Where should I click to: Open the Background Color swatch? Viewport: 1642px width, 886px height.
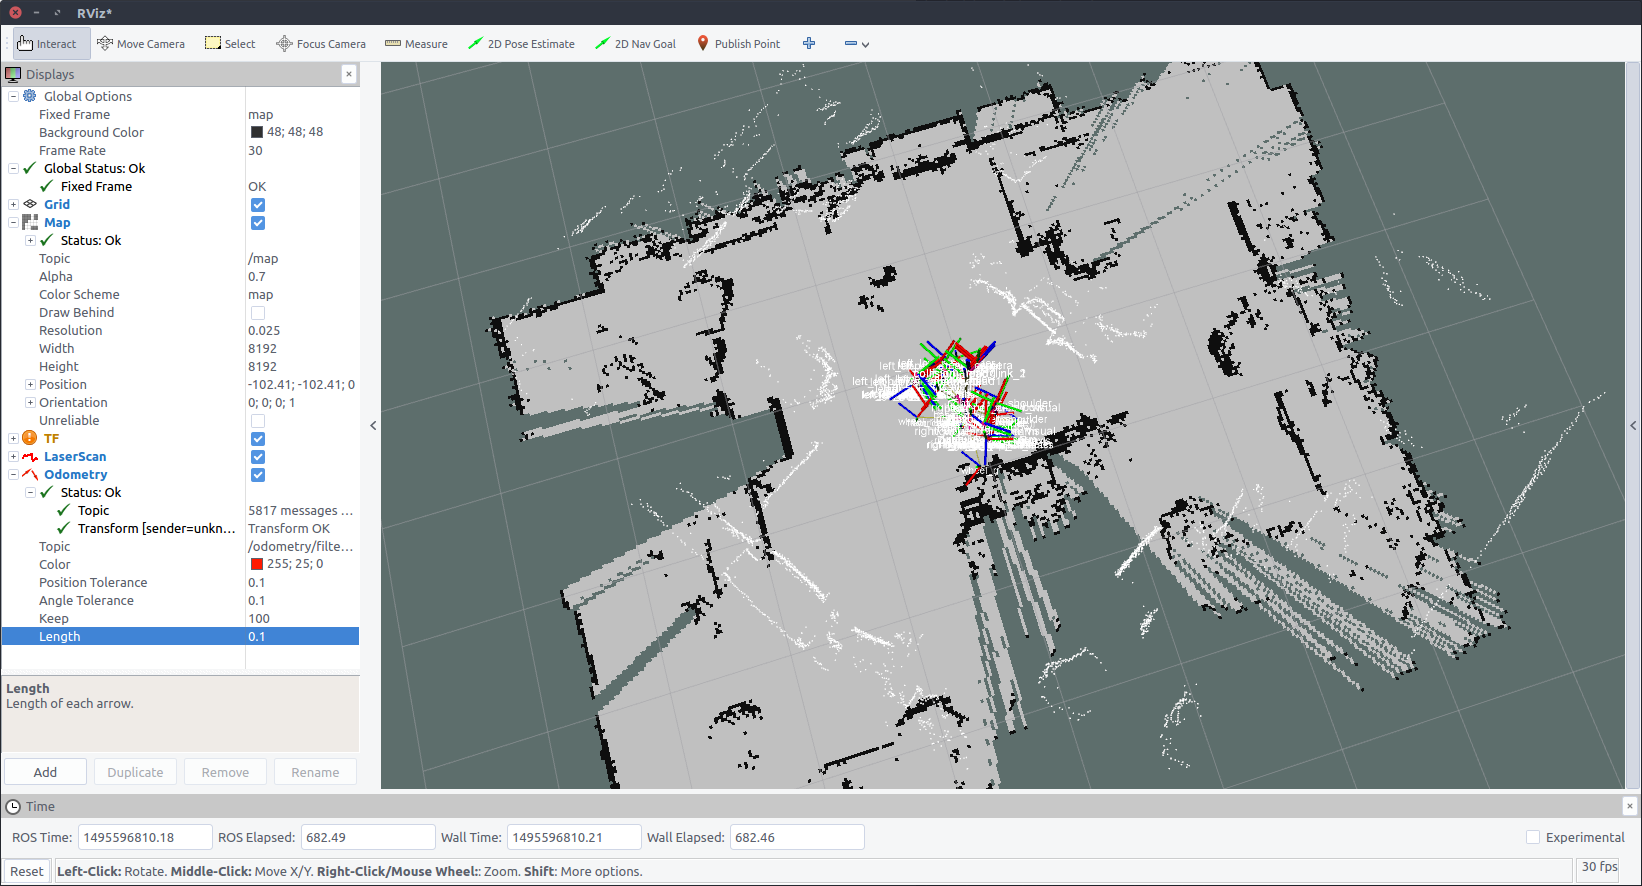point(257,132)
